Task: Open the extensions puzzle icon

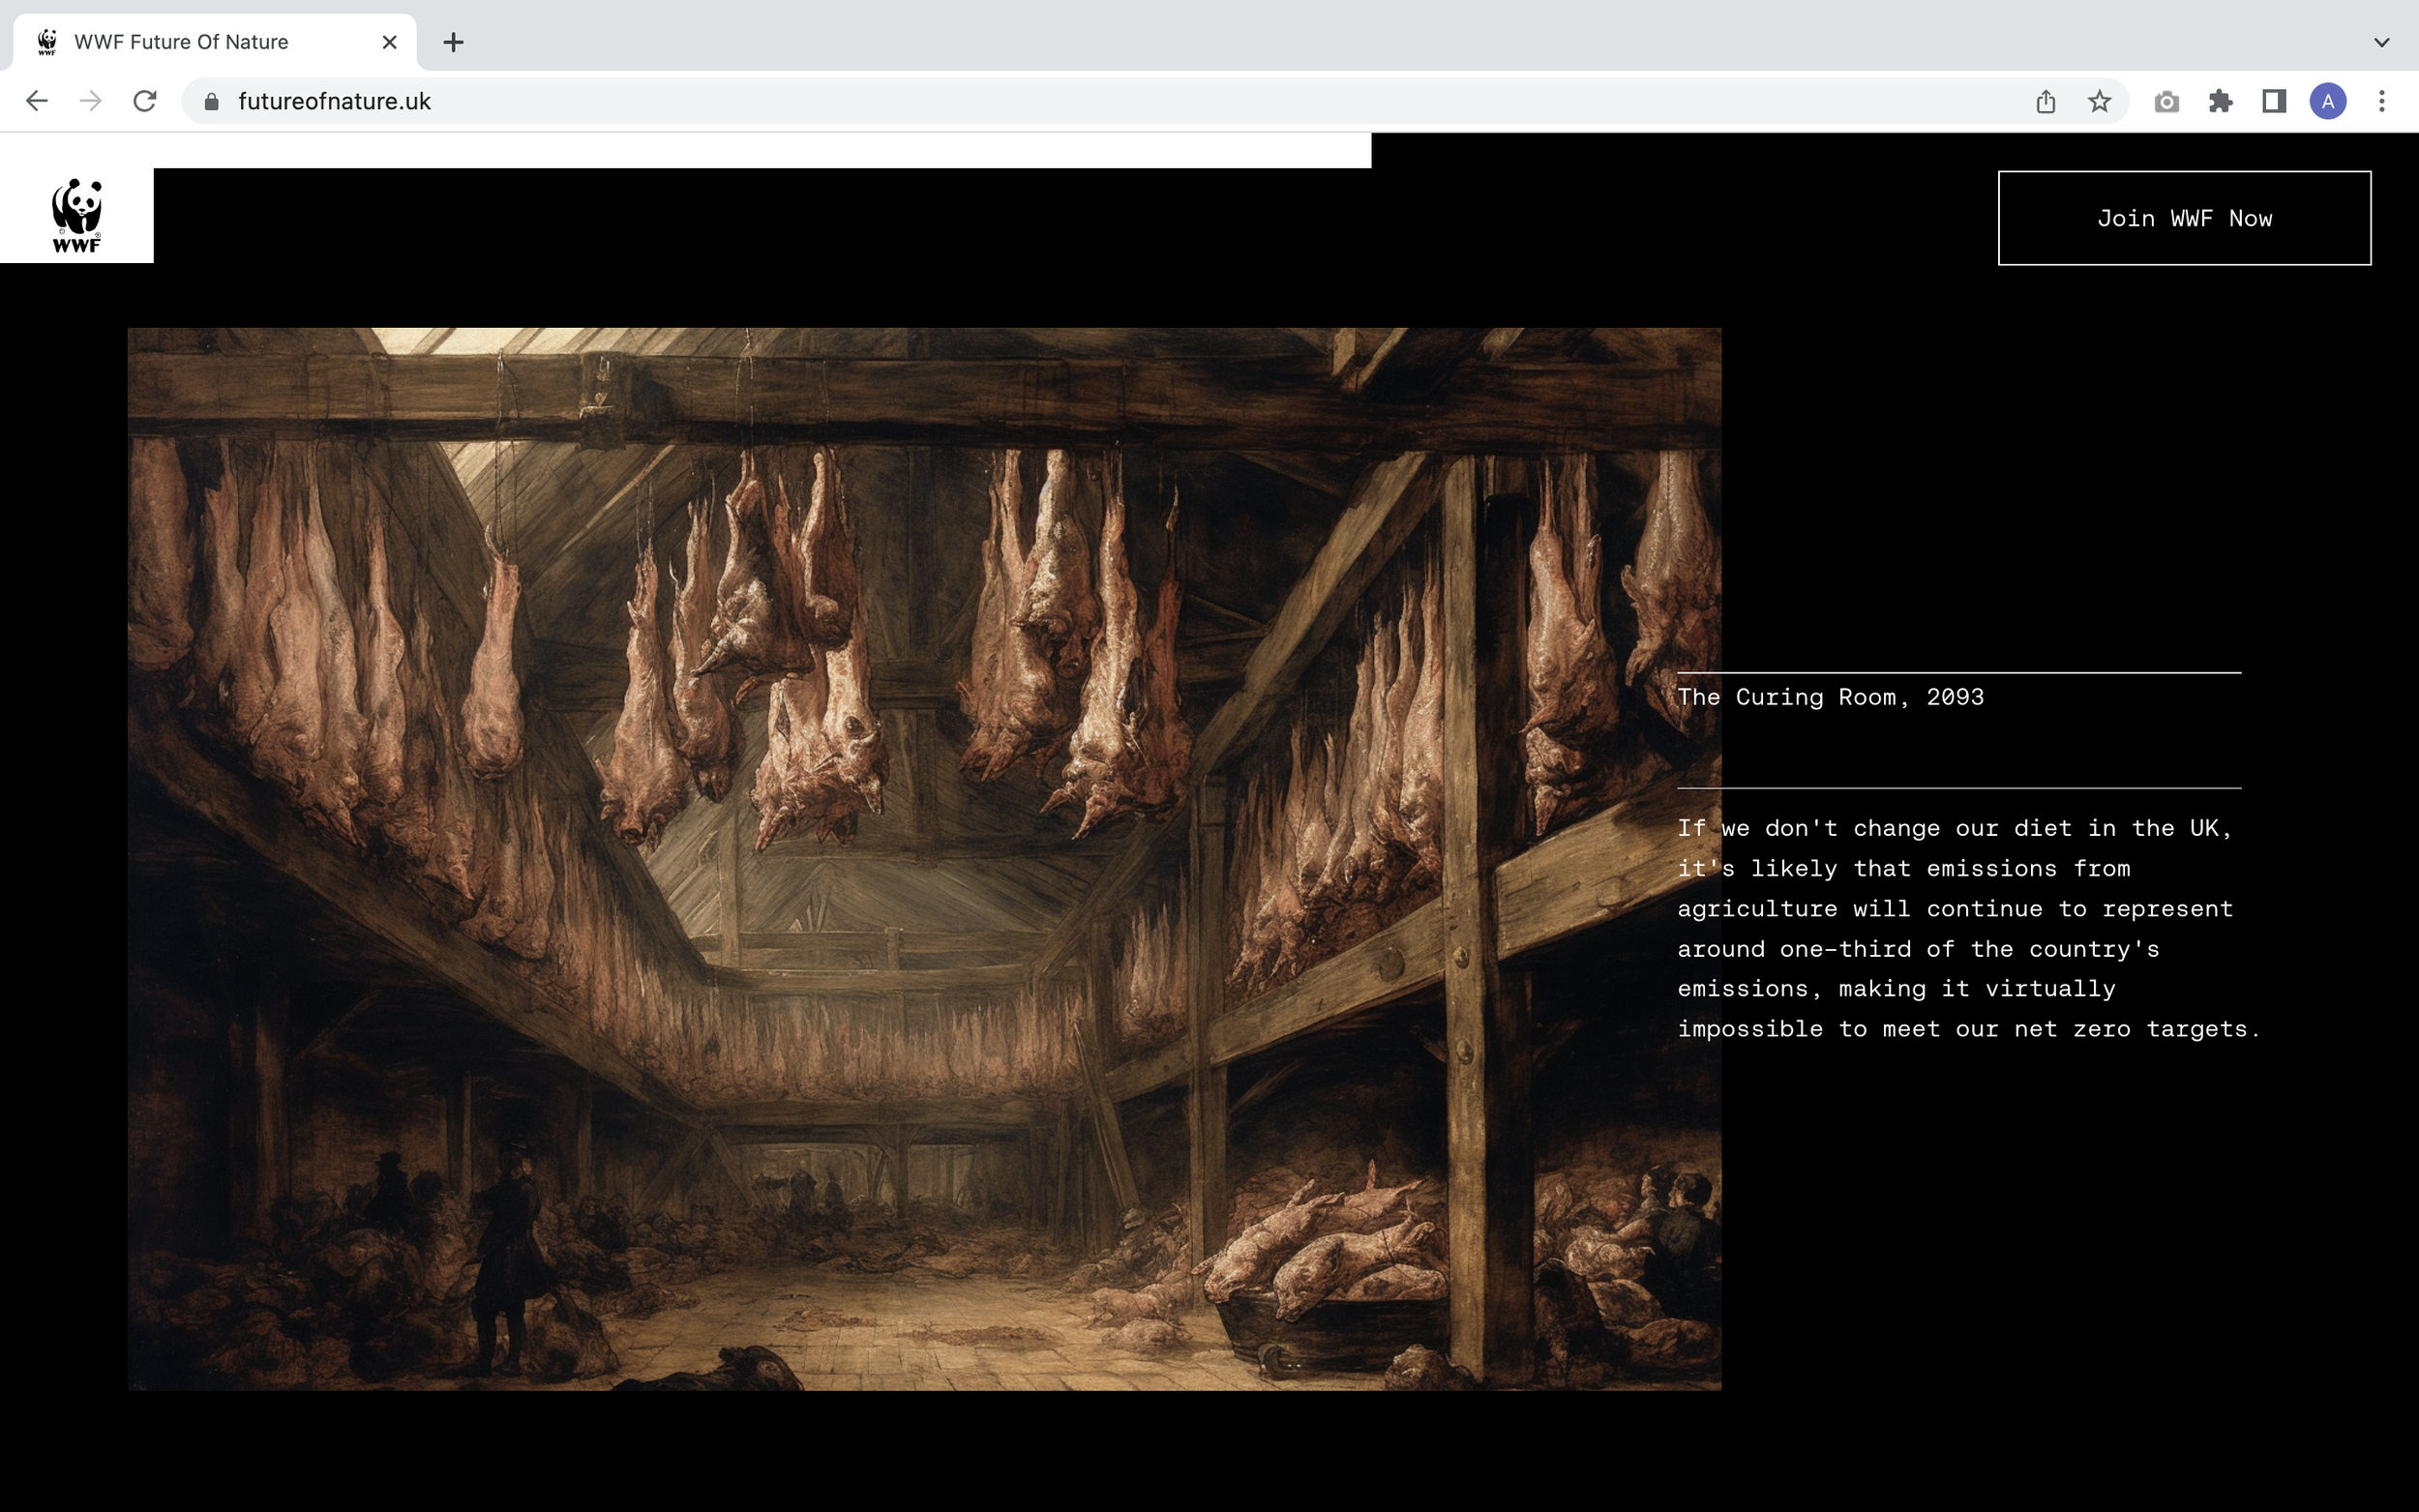Action: pos(2220,101)
